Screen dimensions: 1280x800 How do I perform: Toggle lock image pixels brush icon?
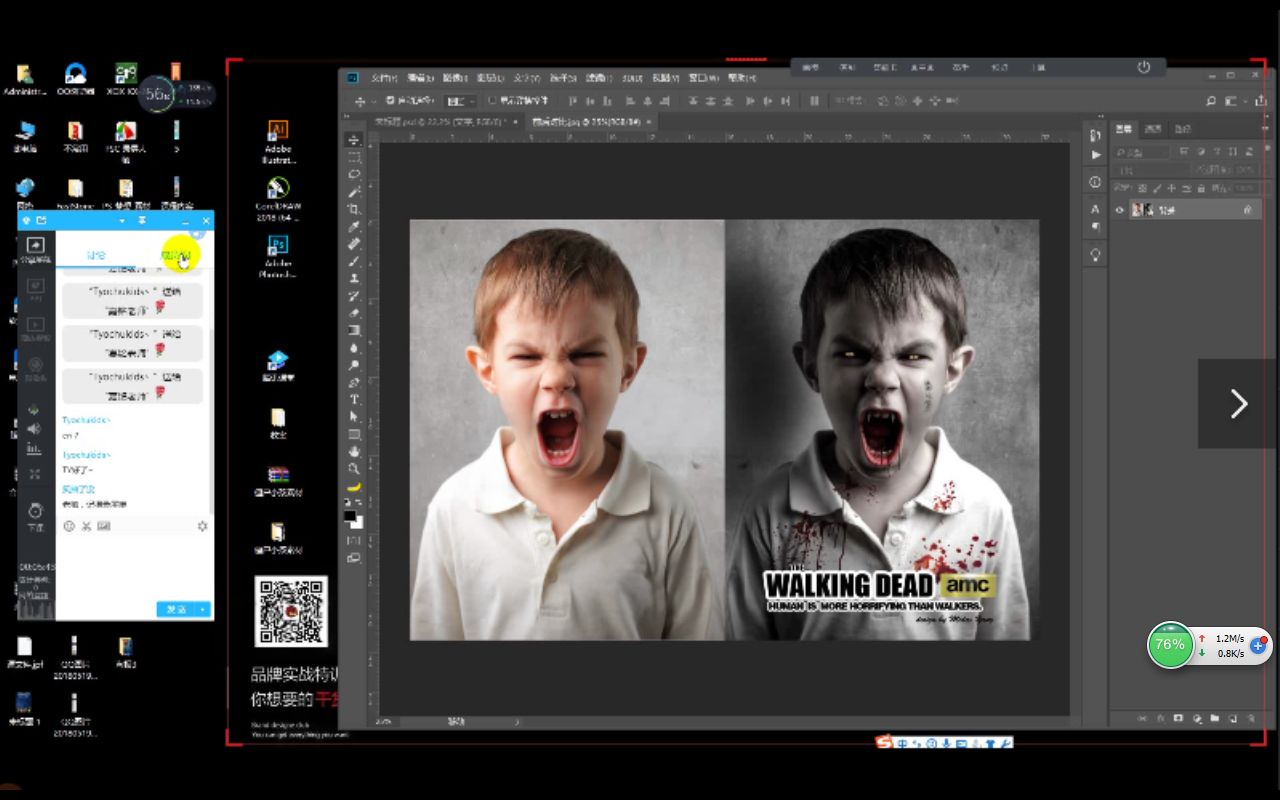tap(1157, 188)
